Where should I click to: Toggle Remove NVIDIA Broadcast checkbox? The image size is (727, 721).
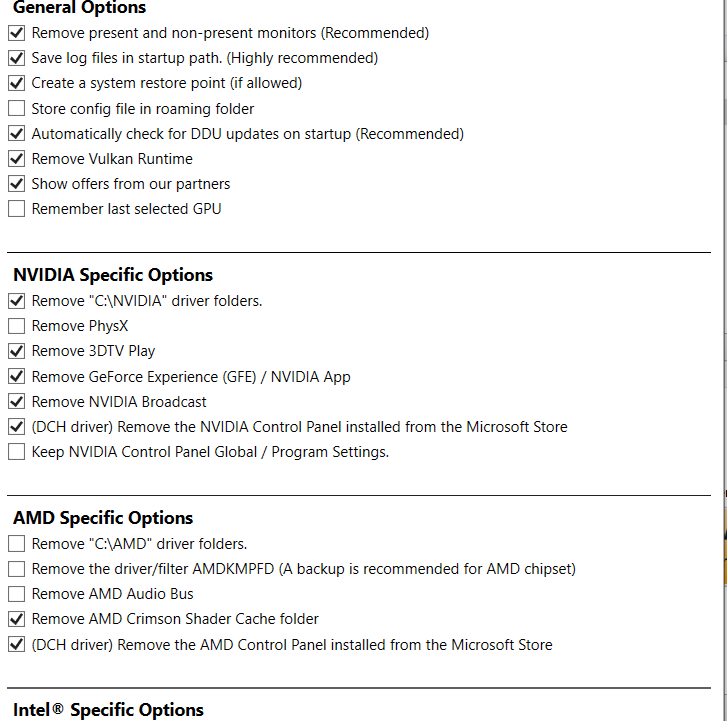pos(16,402)
